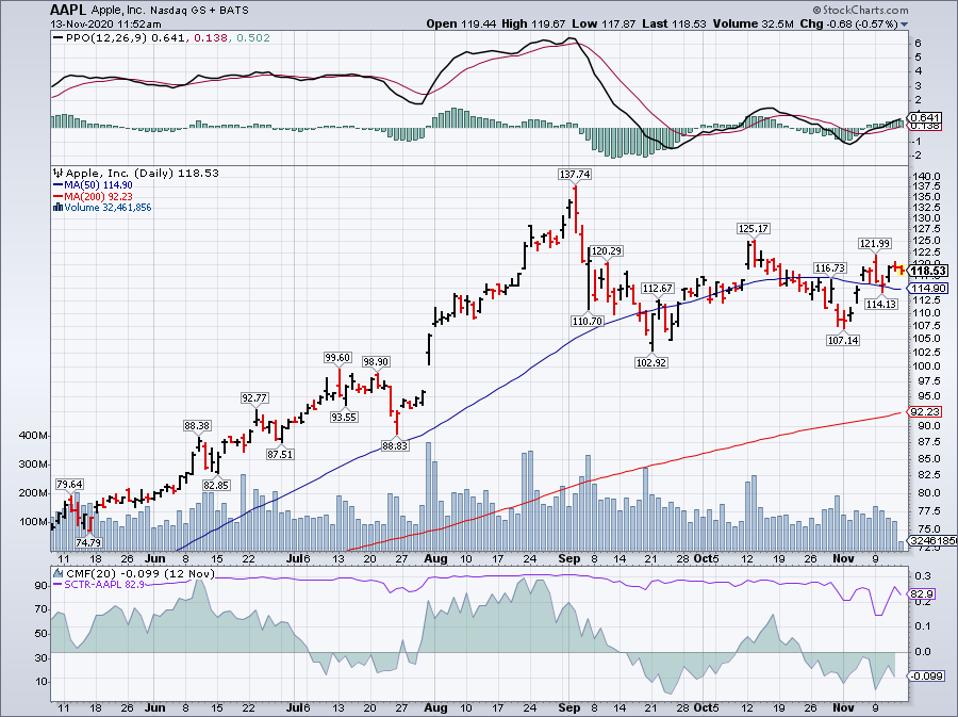This screenshot has width=958, height=717.
Task: Click the blue down arrow beside Chg value
Action: [x=904, y=24]
